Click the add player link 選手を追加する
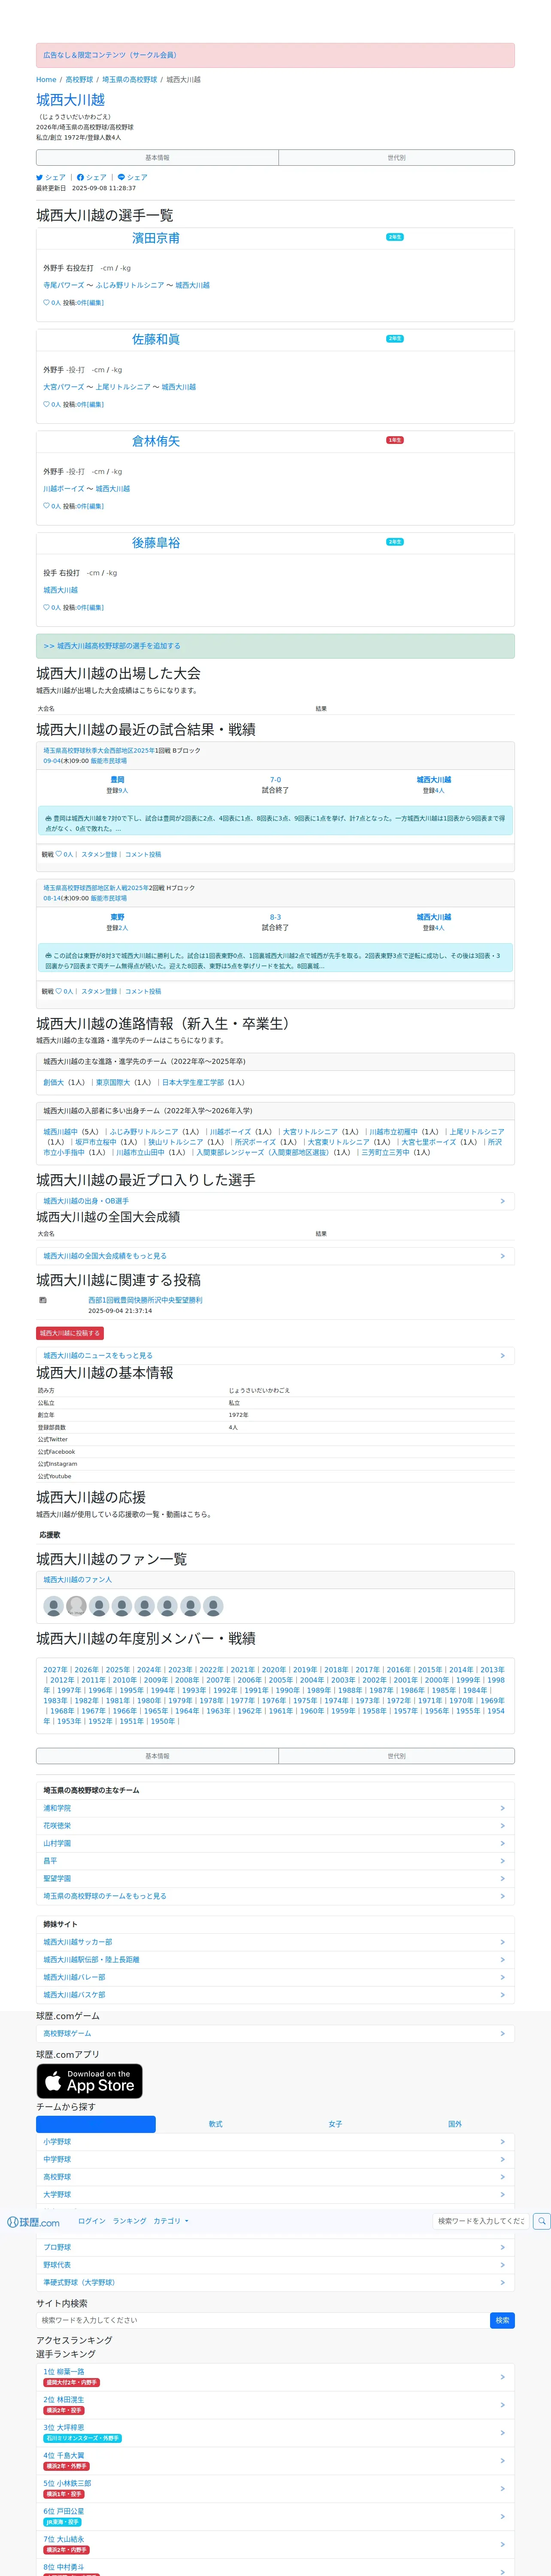The image size is (551, 2576). [x=112, y=646]
